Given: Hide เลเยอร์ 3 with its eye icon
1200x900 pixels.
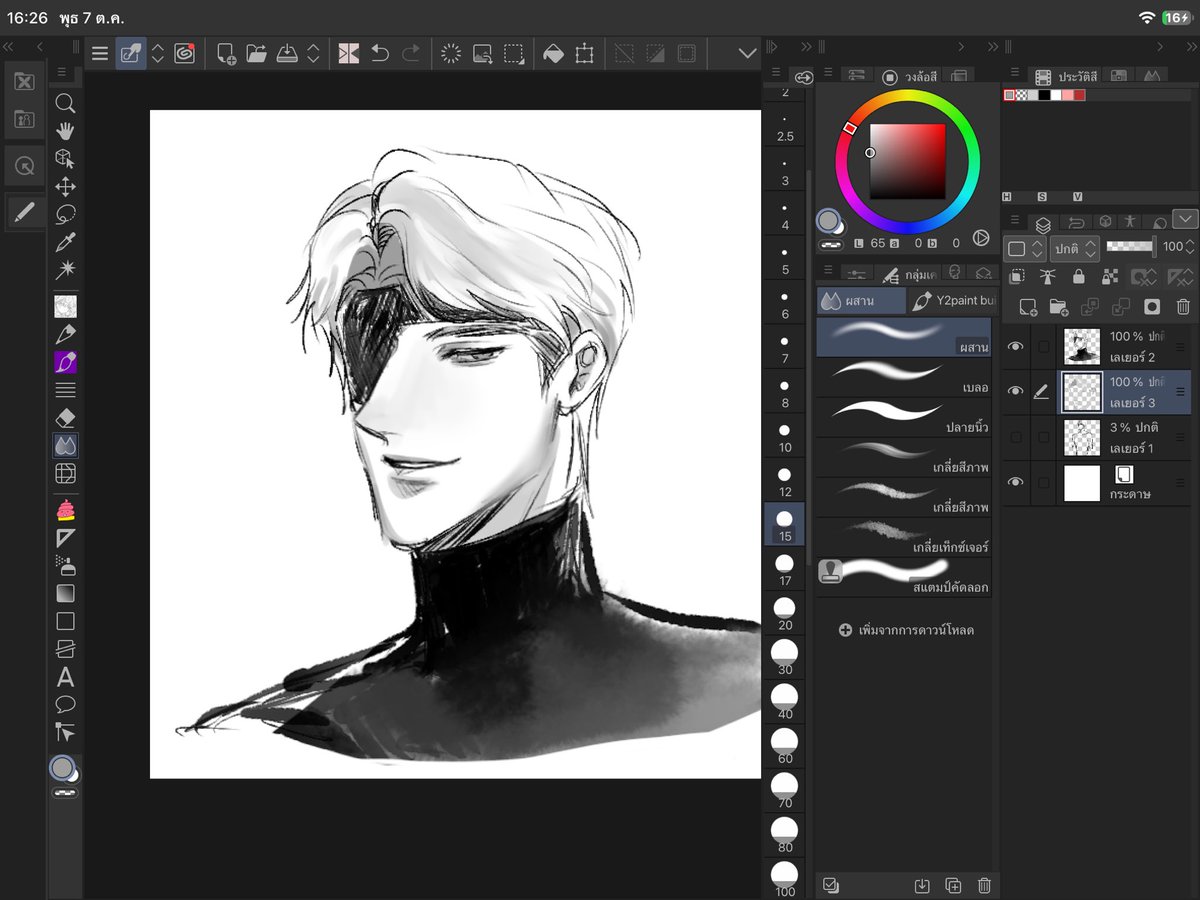Looking at the screenshot, I should pos(1016,392).
